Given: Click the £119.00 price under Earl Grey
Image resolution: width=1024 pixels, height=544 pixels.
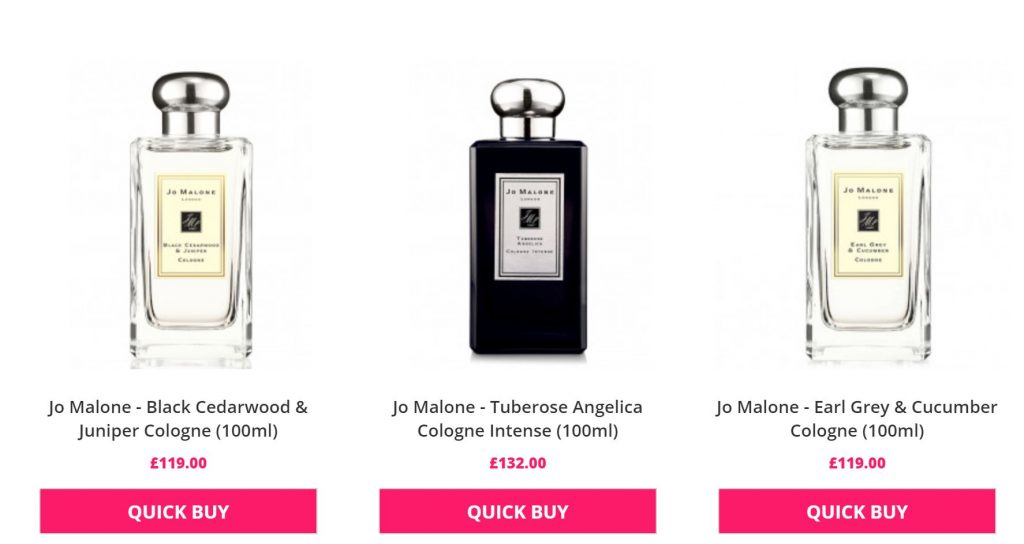Looking at the screenshot, I should pyautogui.click(x=857, y=463).
